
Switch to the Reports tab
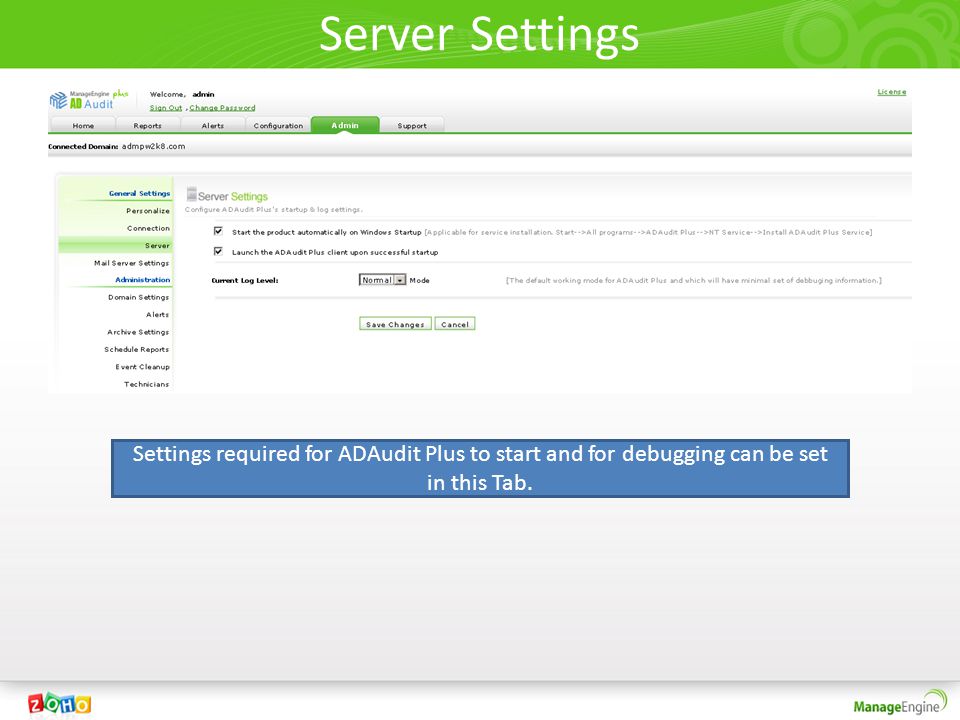tap(148, 126)
